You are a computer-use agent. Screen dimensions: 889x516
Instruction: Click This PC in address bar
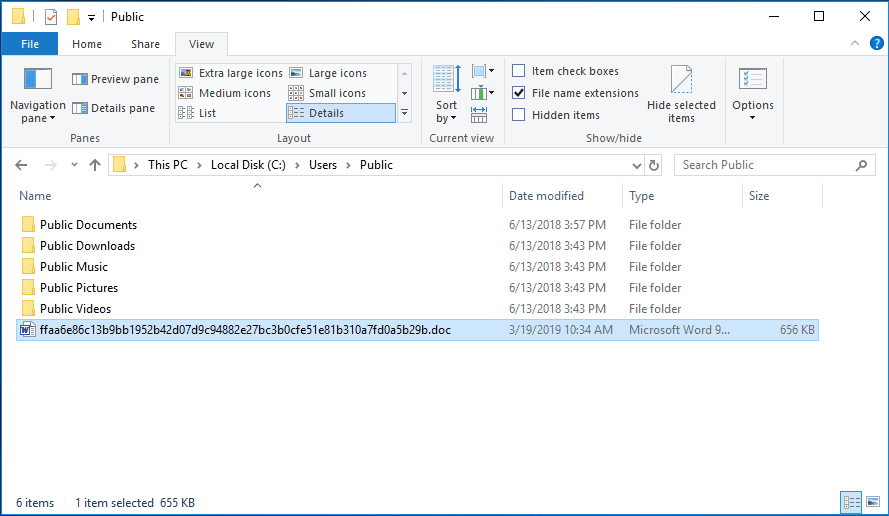pyautogui.click(x=168, y=165)
